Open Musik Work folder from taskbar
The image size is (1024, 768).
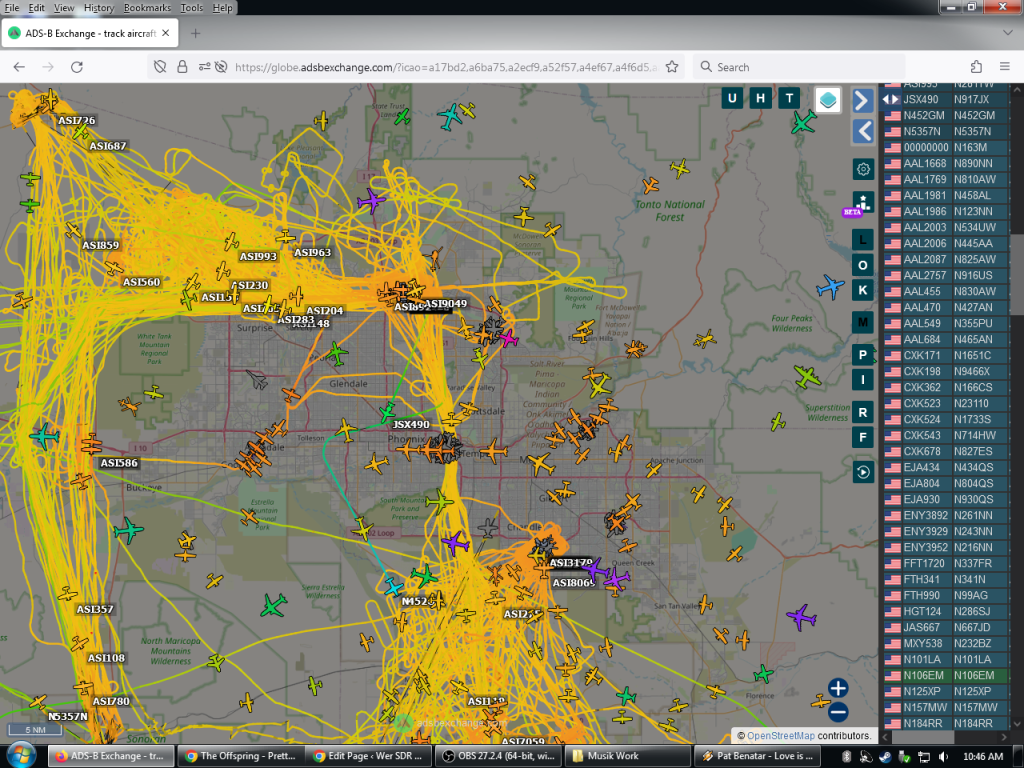[626, 756]
